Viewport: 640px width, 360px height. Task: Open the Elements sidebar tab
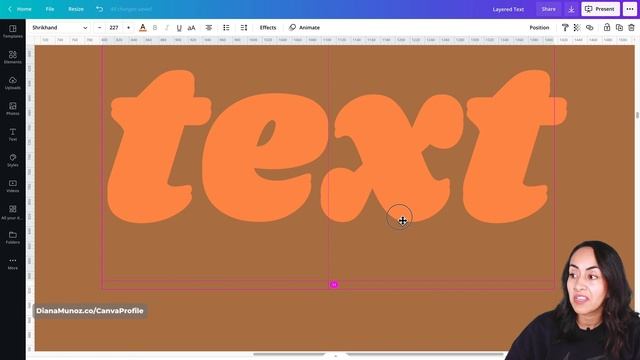click(x=13, y=57)
